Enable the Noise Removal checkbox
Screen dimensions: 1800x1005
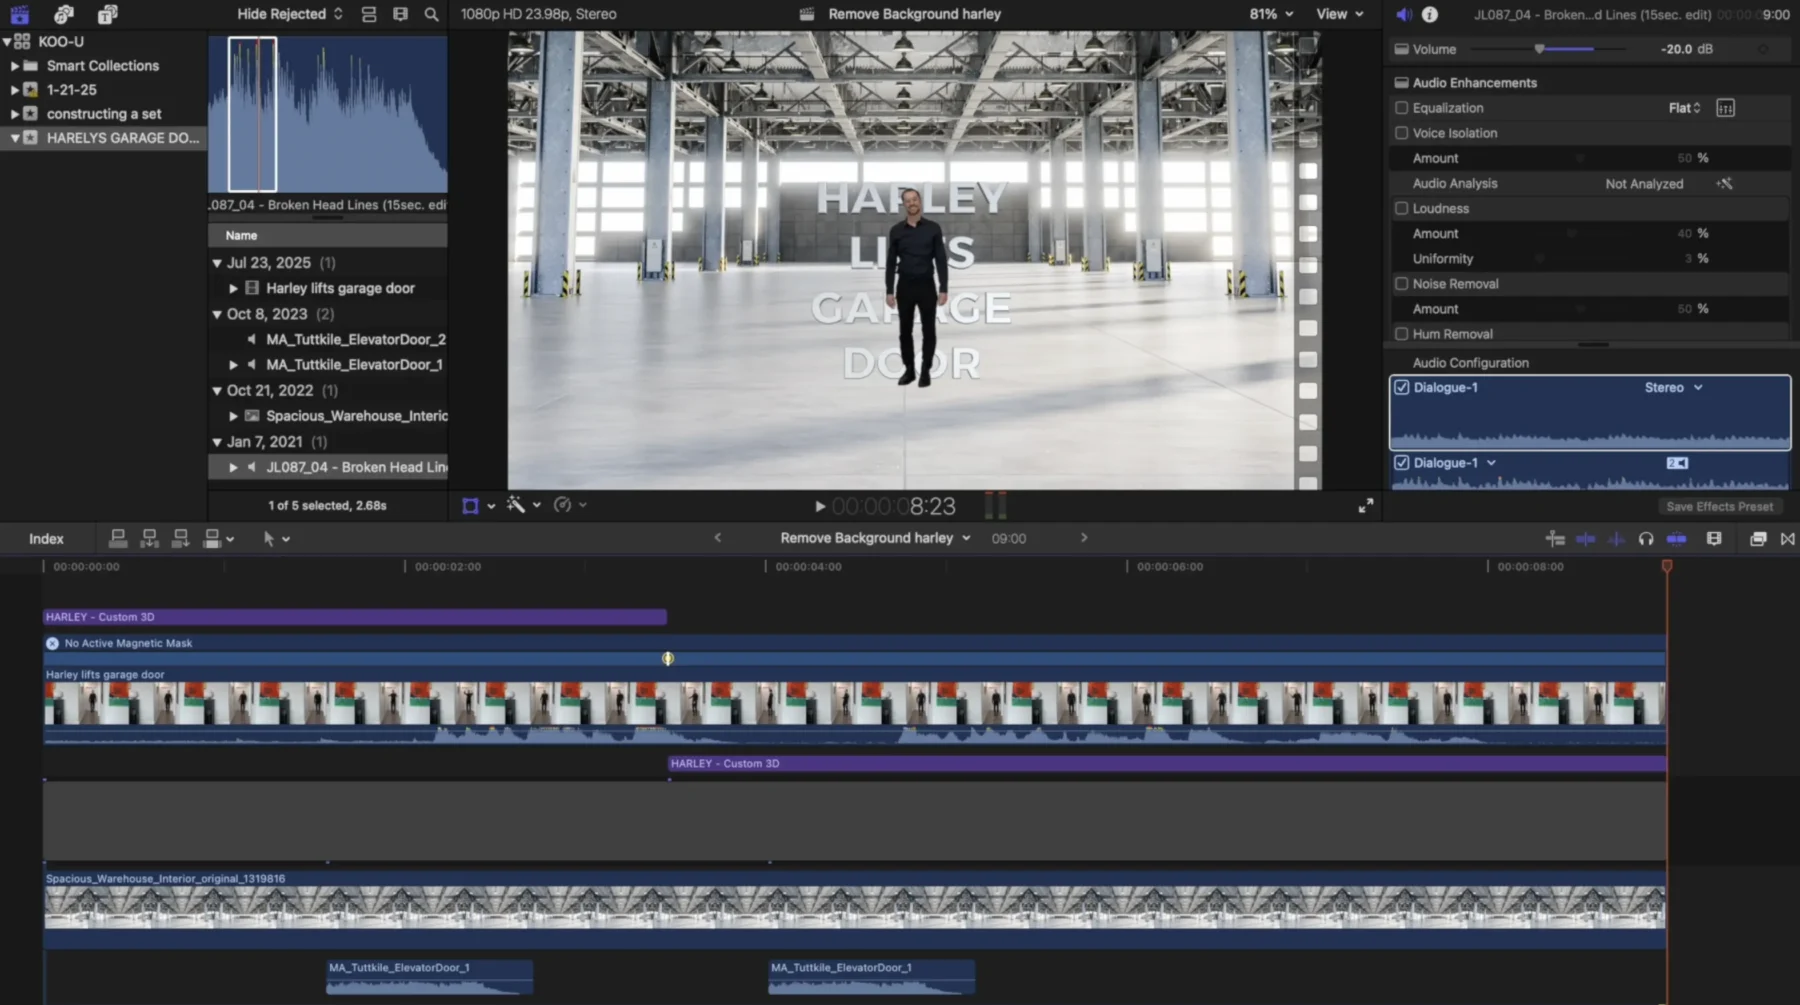[1401, 284]
